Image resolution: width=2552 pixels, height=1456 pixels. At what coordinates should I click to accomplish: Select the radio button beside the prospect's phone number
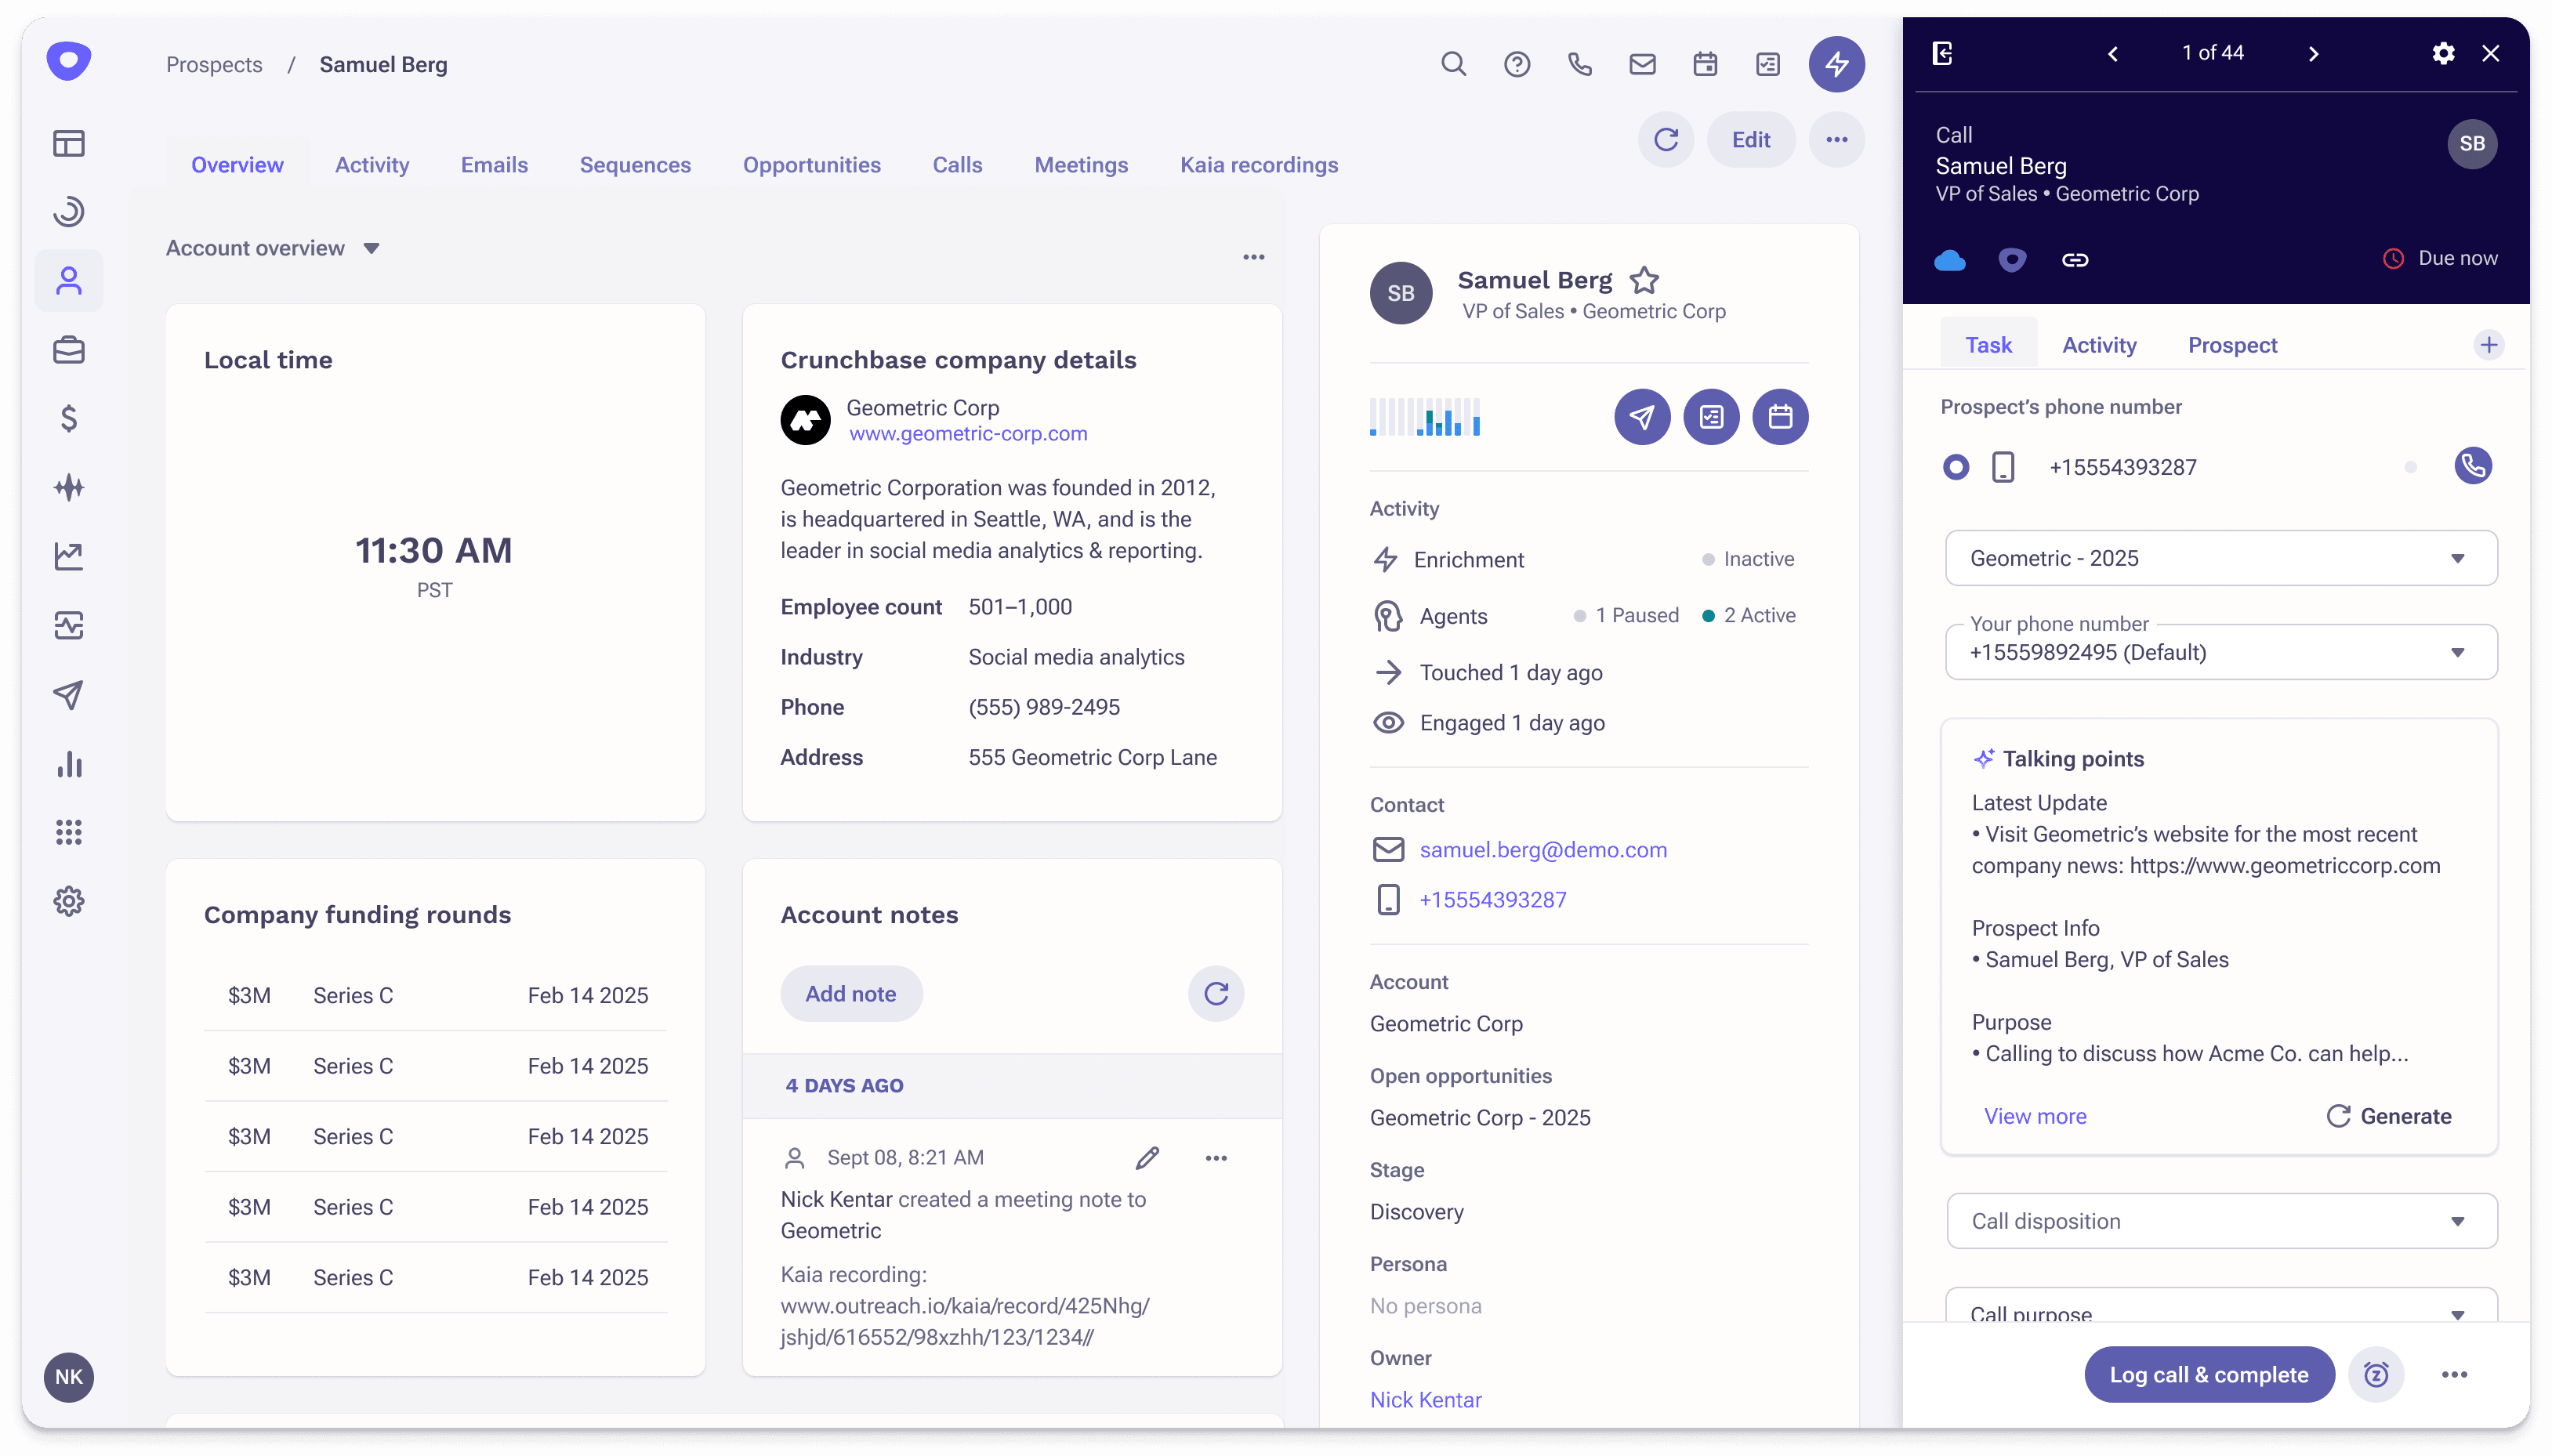[x=1955, y=466]
